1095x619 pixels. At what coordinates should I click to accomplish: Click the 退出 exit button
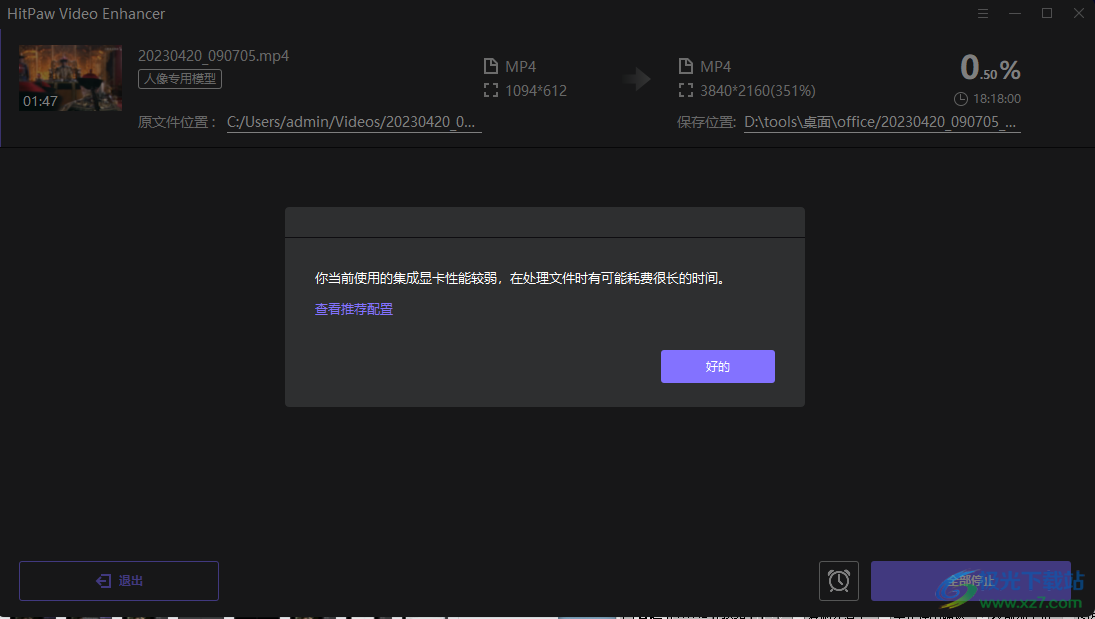click(119, 581)
